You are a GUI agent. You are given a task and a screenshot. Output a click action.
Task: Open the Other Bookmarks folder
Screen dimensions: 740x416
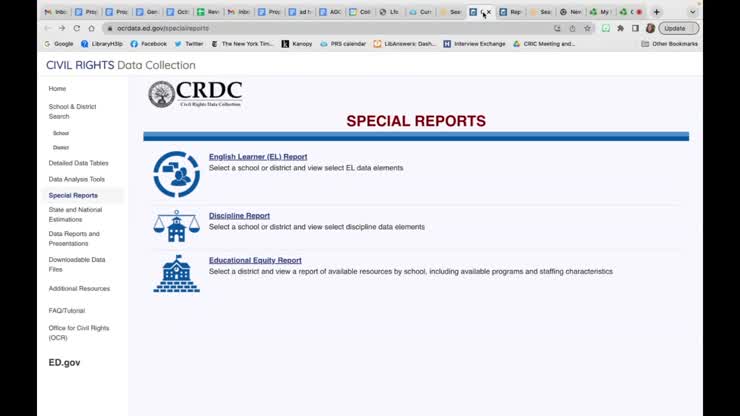pos(669,44)
